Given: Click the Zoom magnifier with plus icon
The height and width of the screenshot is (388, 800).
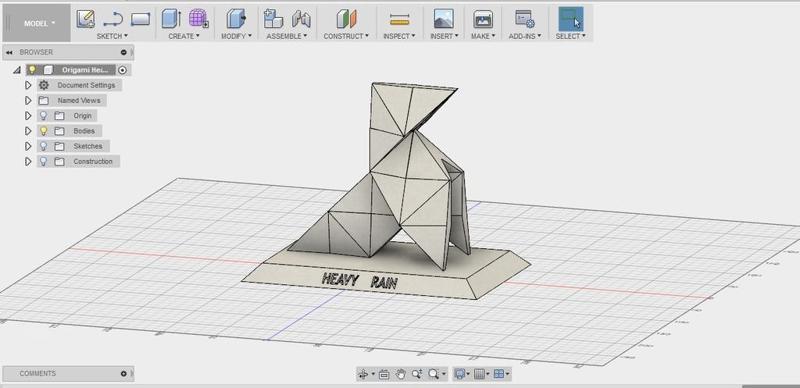Looking at the screenshot, I should (416, 374).
